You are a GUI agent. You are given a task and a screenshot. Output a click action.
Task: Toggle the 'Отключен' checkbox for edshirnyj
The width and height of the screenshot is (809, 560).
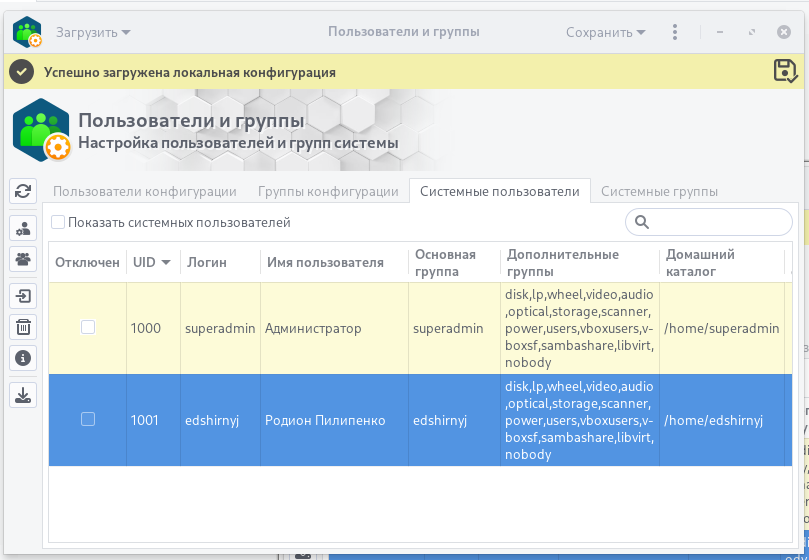(x=88, y=420)
